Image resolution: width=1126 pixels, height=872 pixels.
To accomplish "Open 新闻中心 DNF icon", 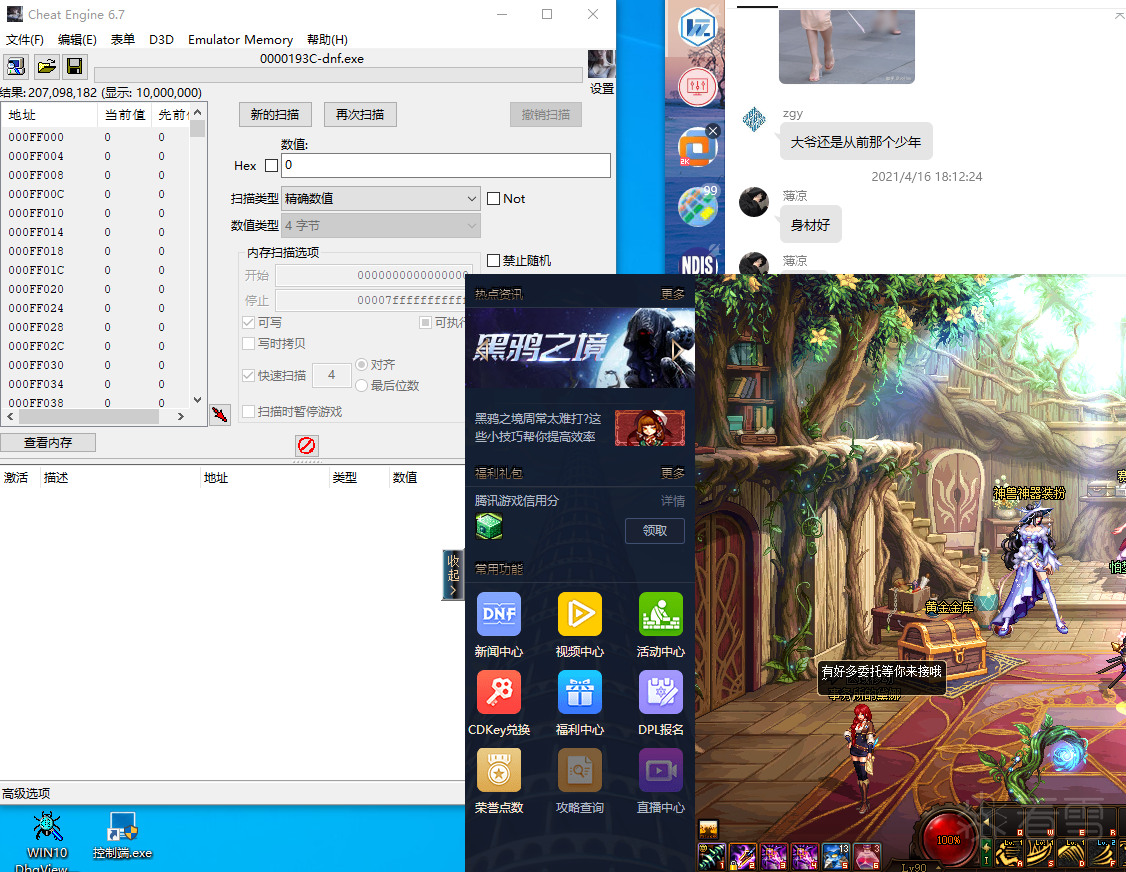I will (x=499, y=614).
